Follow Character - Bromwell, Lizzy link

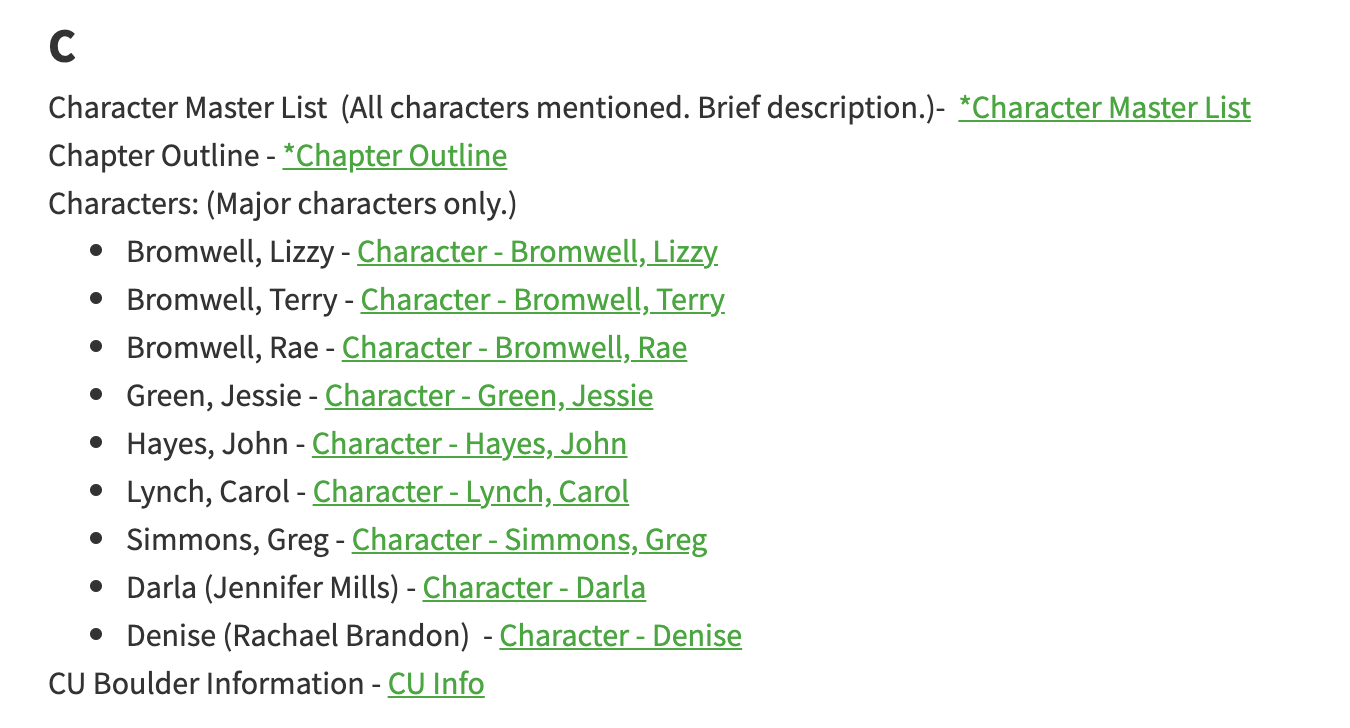pos(537,251)
